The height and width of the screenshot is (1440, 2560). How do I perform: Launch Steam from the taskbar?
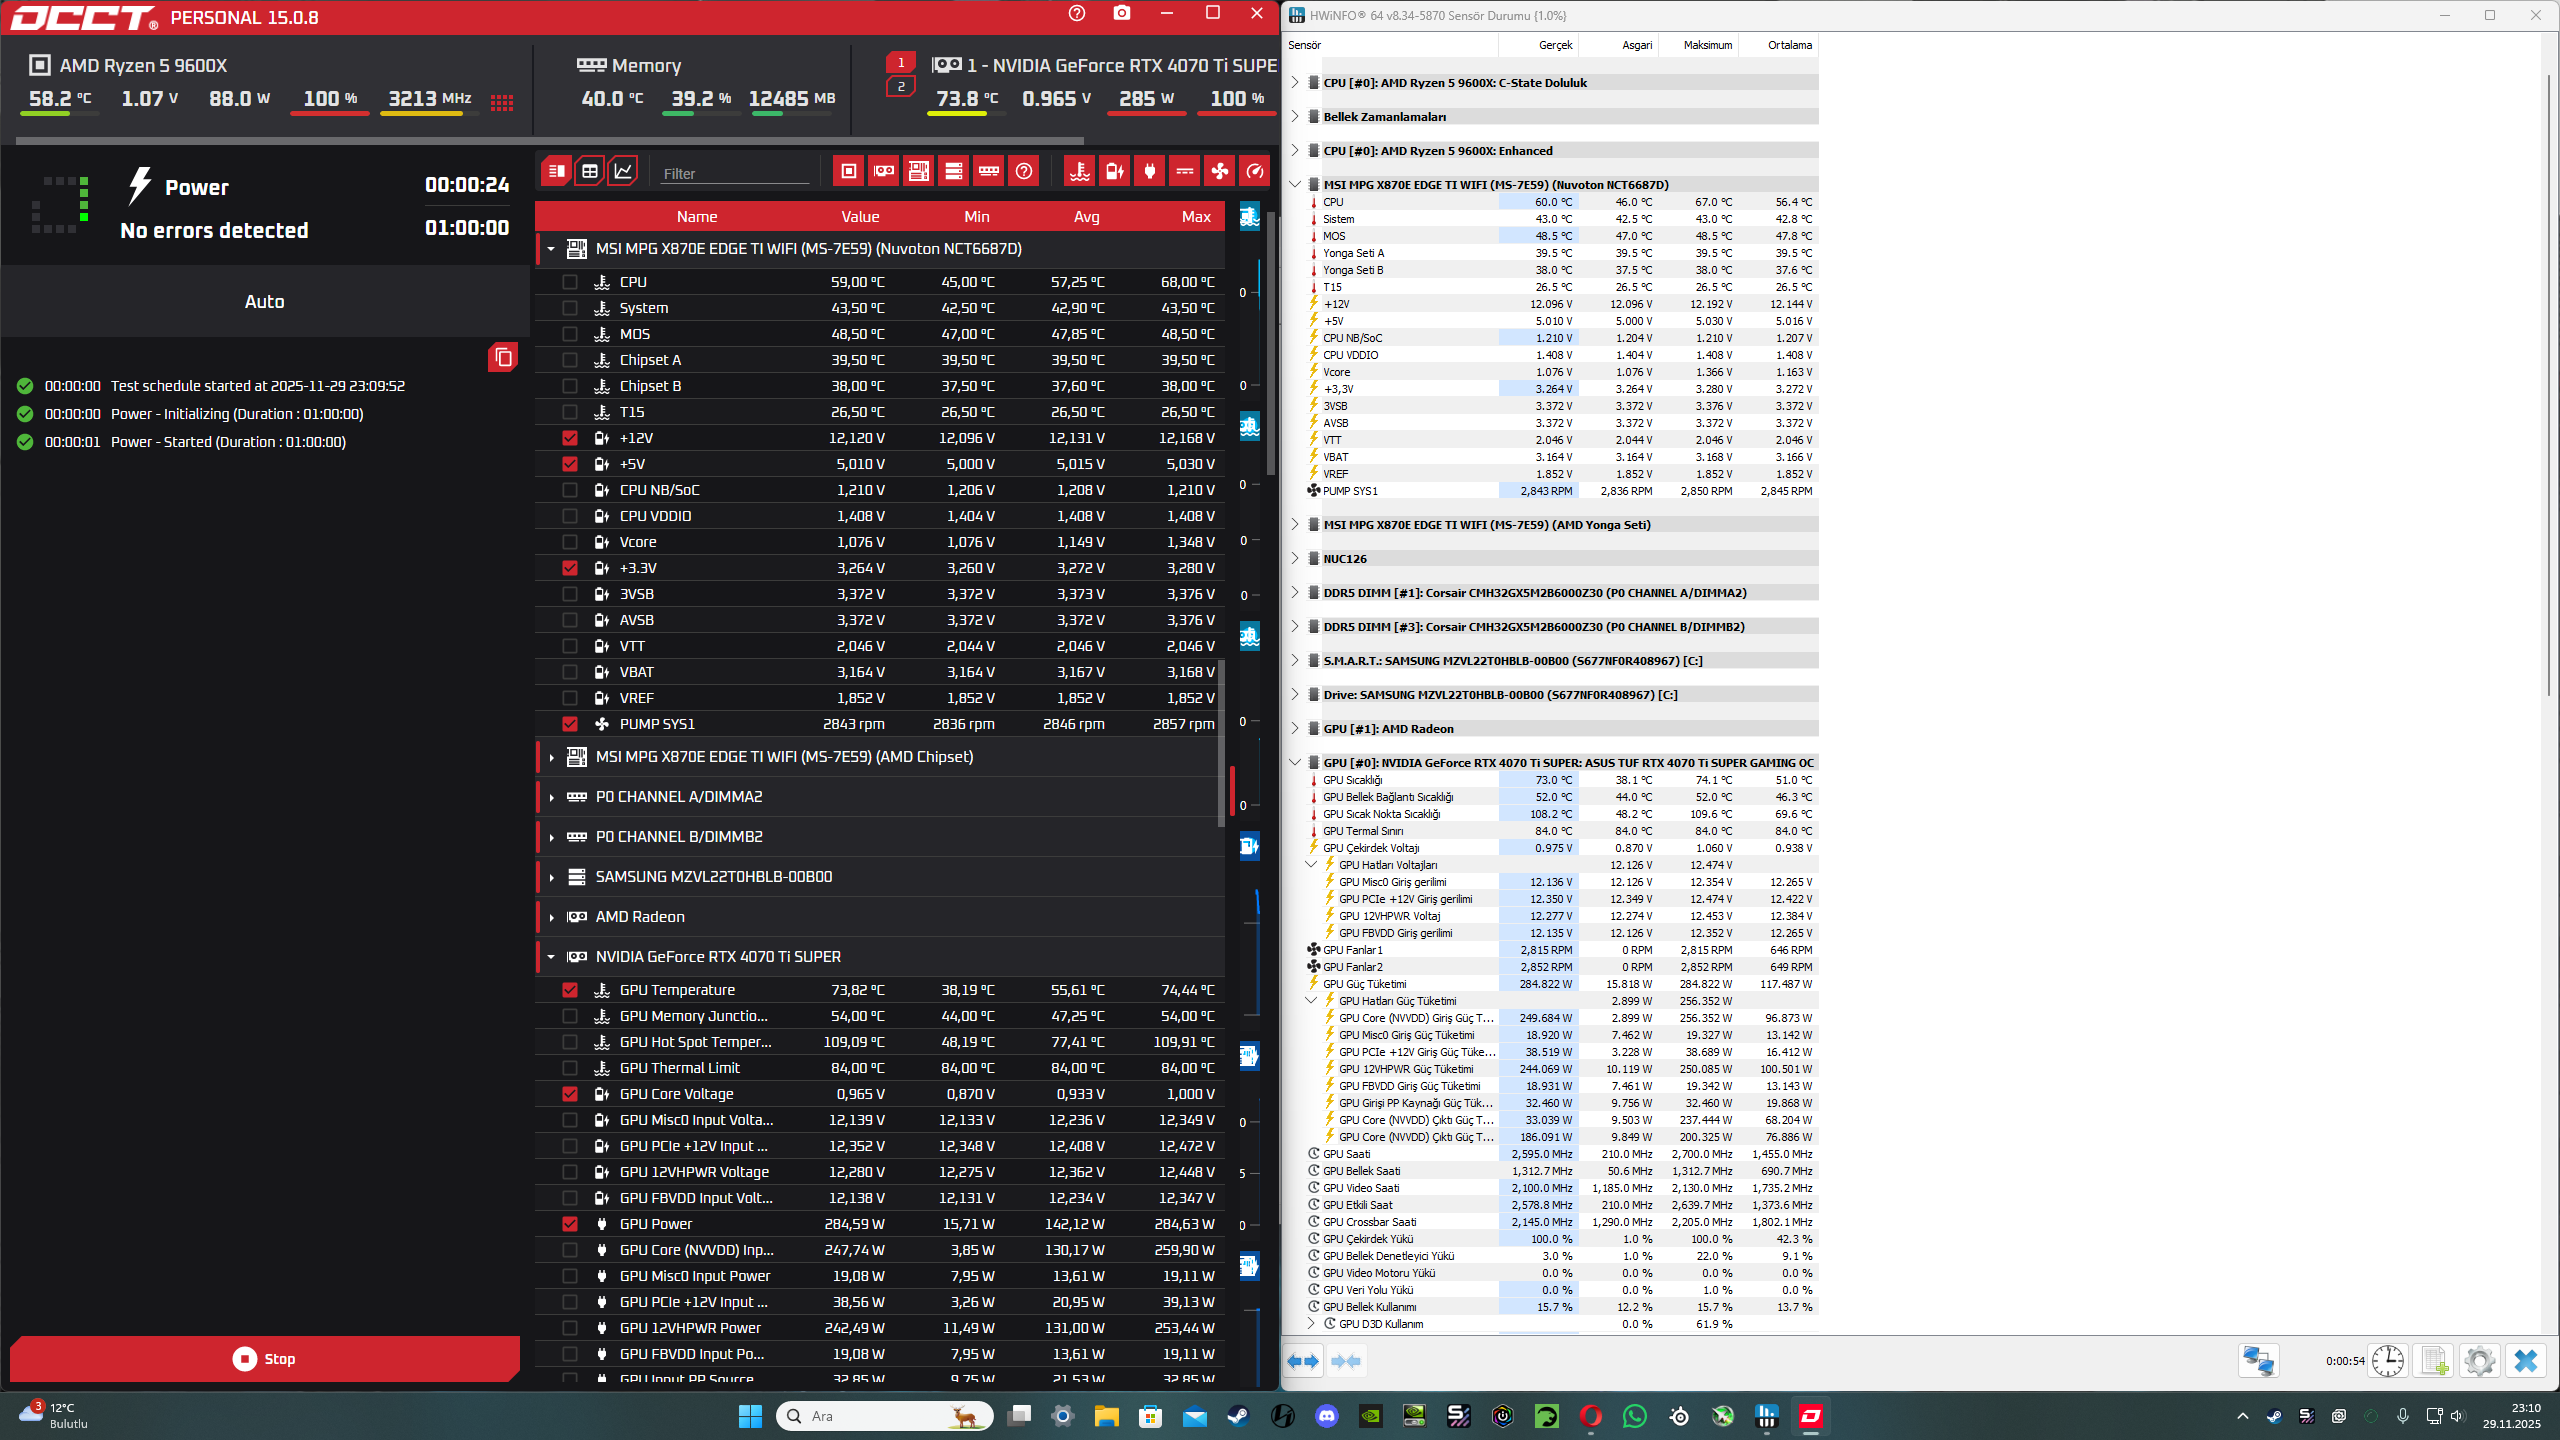click(1239, 1416)
